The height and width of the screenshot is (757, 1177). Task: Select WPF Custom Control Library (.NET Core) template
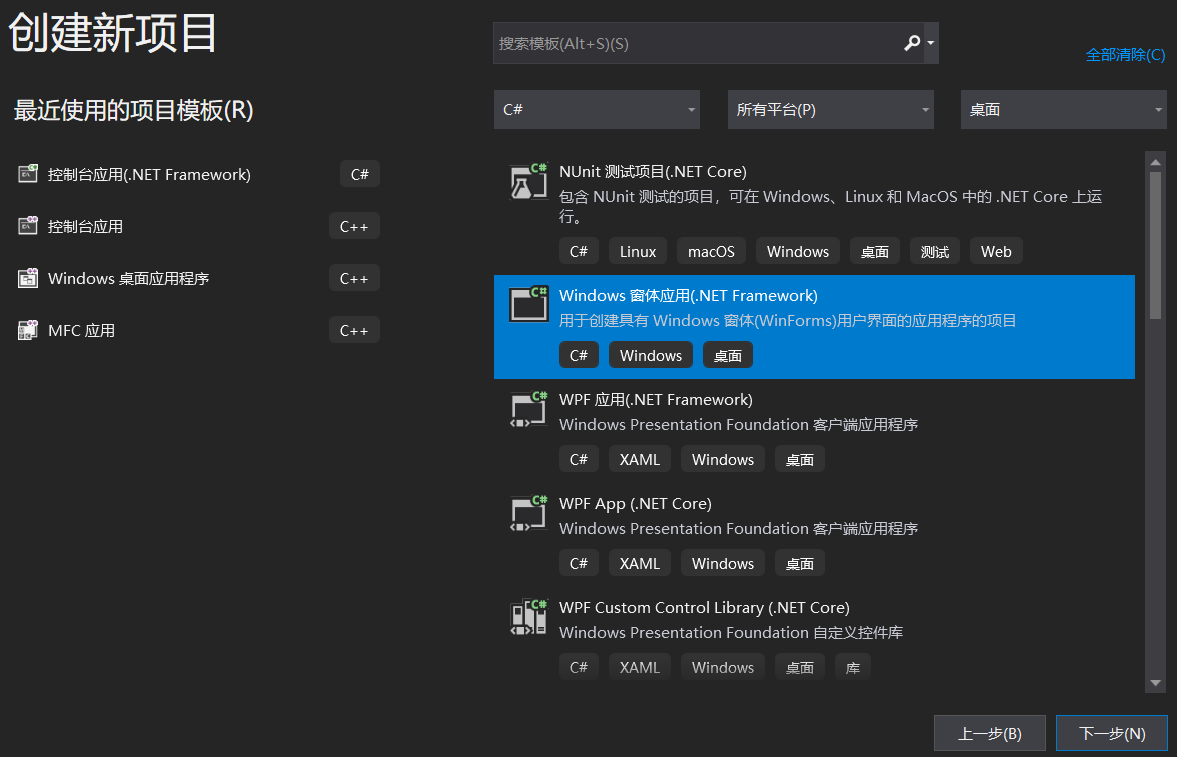814,639
